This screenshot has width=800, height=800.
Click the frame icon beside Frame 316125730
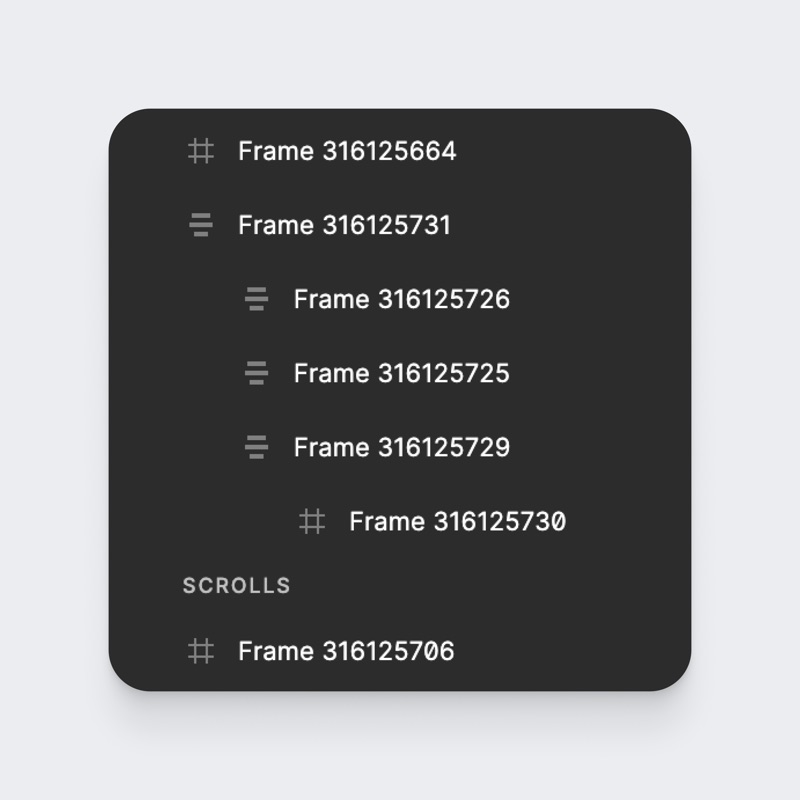tap(312, 521)
